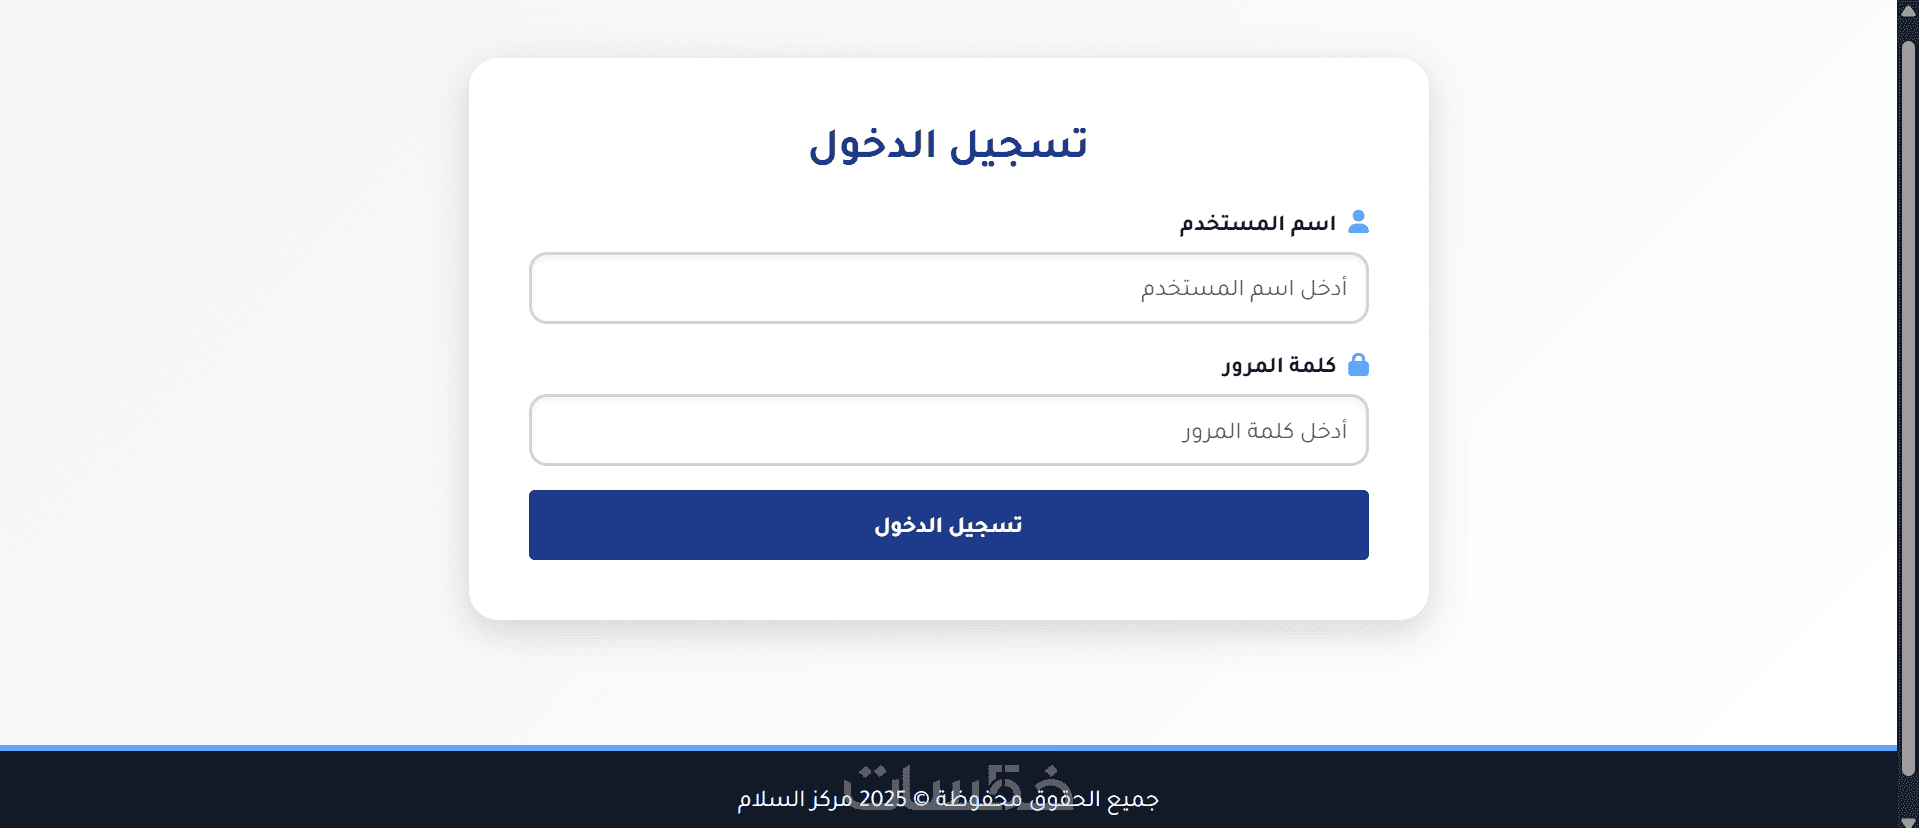
Task: Click the scrollbar down arrow
Action: tap(1908, 821)
